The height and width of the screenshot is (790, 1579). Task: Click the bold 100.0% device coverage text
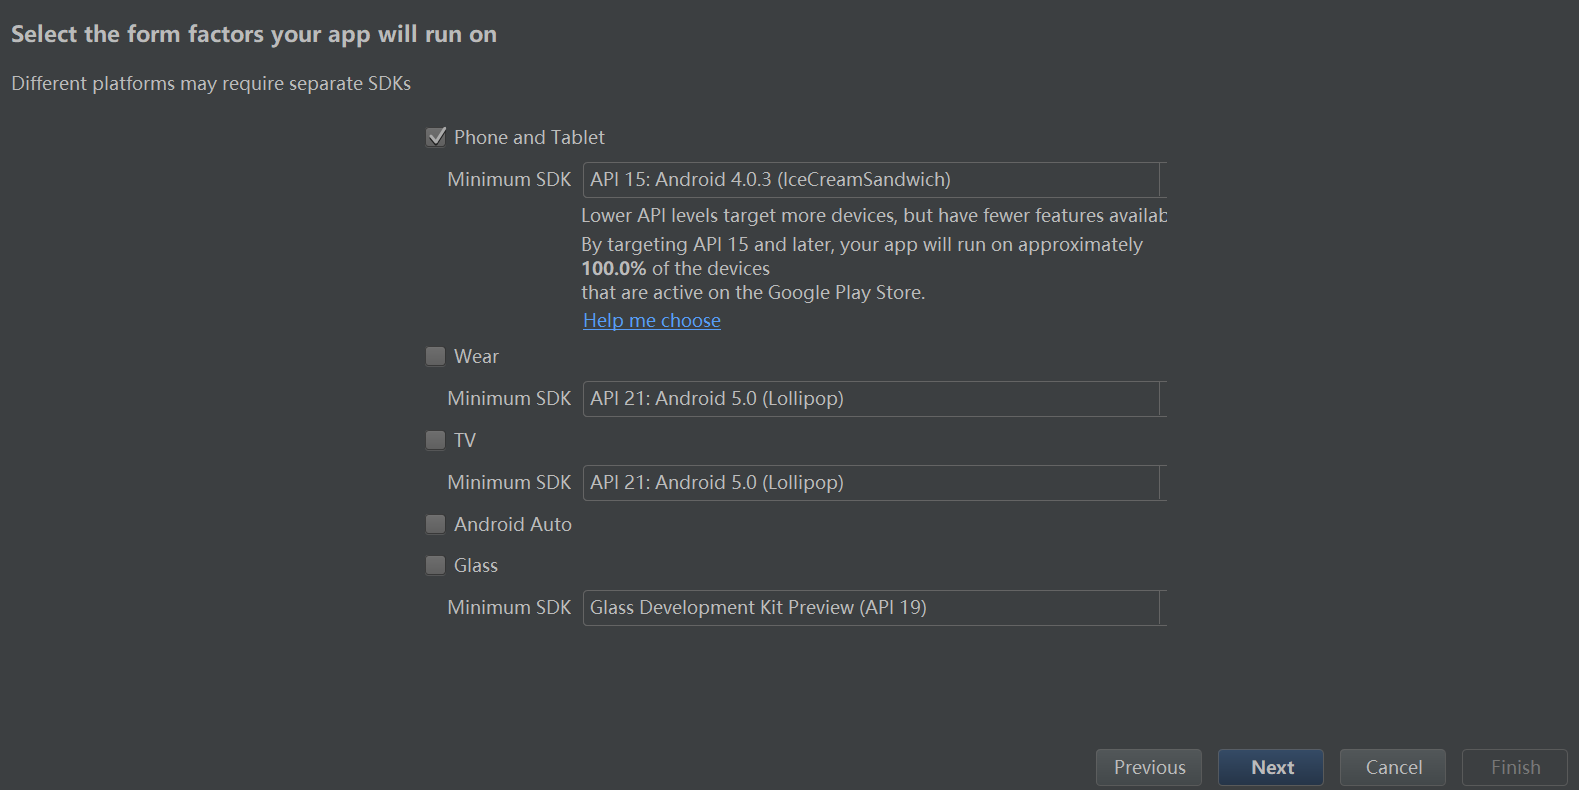click(614, 269)
